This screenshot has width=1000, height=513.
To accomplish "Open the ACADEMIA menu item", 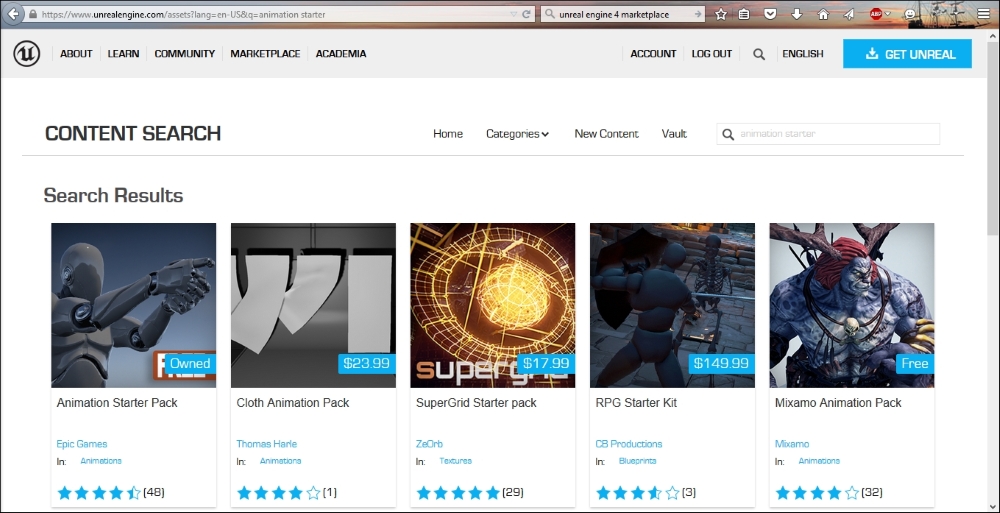I will [x=341, y=54].
